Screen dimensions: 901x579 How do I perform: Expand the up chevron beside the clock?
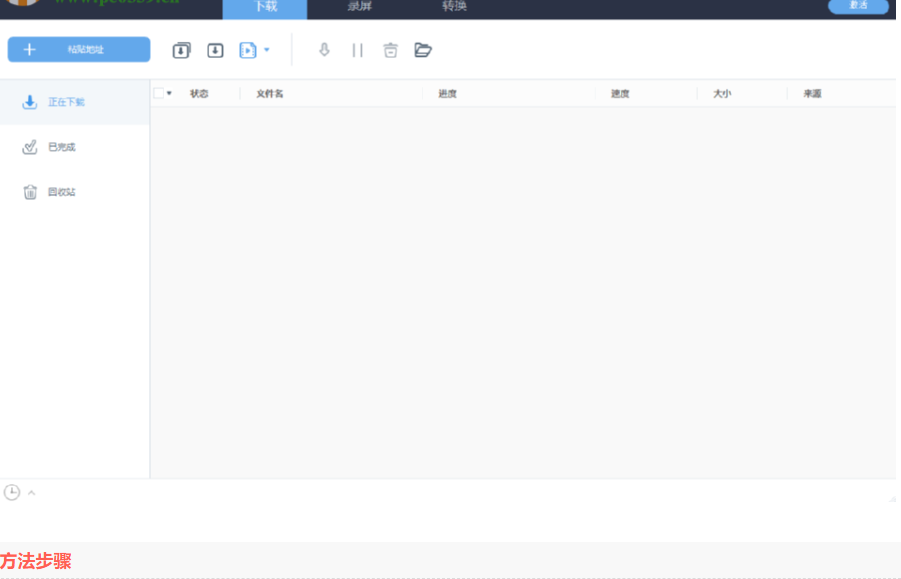32,493
